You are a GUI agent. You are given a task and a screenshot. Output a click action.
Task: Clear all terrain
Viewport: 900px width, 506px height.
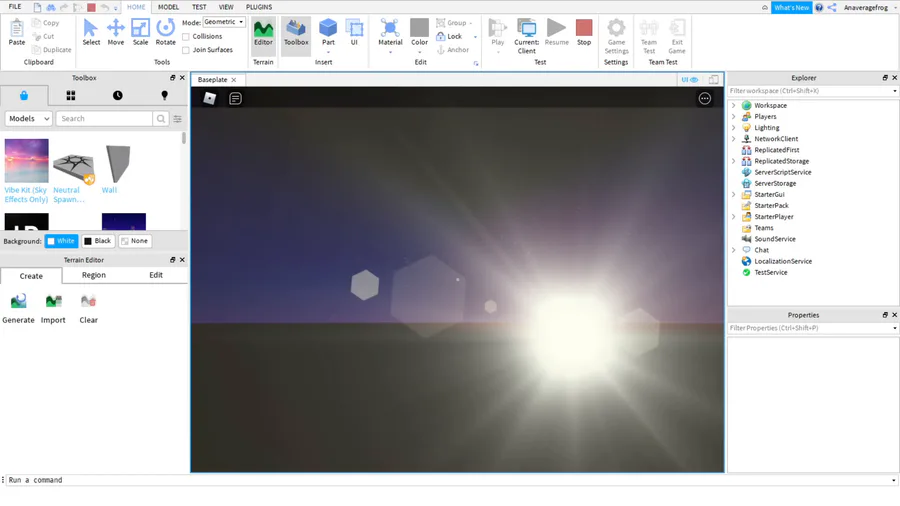tap(88, 309)
